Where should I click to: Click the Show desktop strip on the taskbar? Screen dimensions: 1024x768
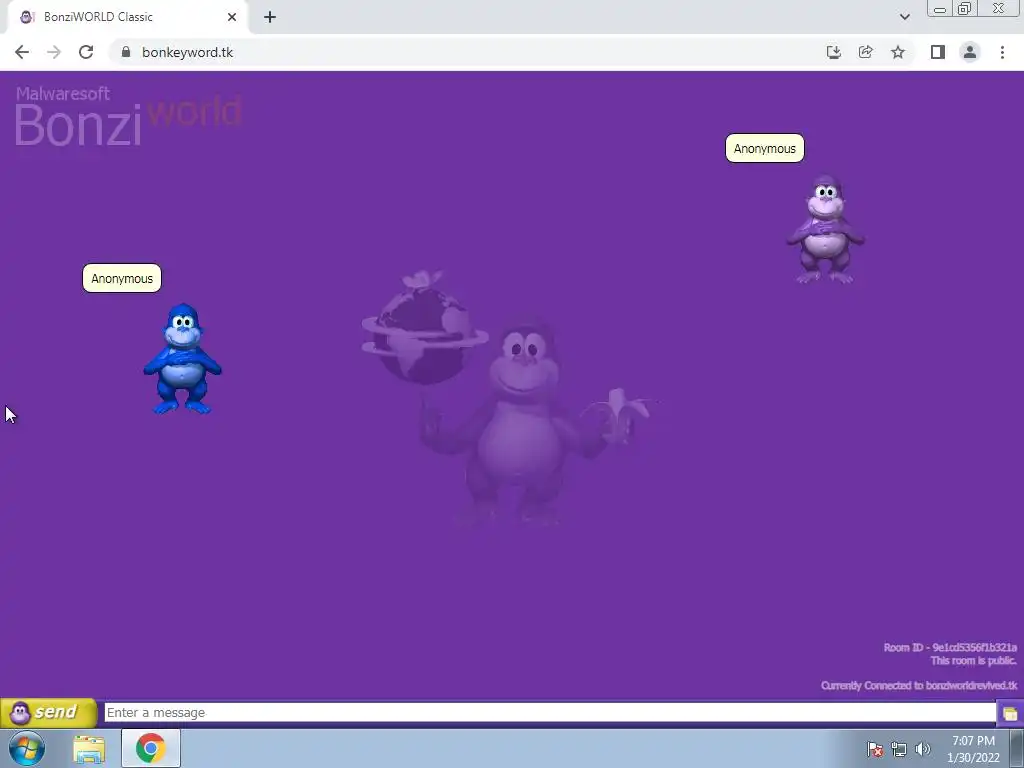coord(1017,748)
